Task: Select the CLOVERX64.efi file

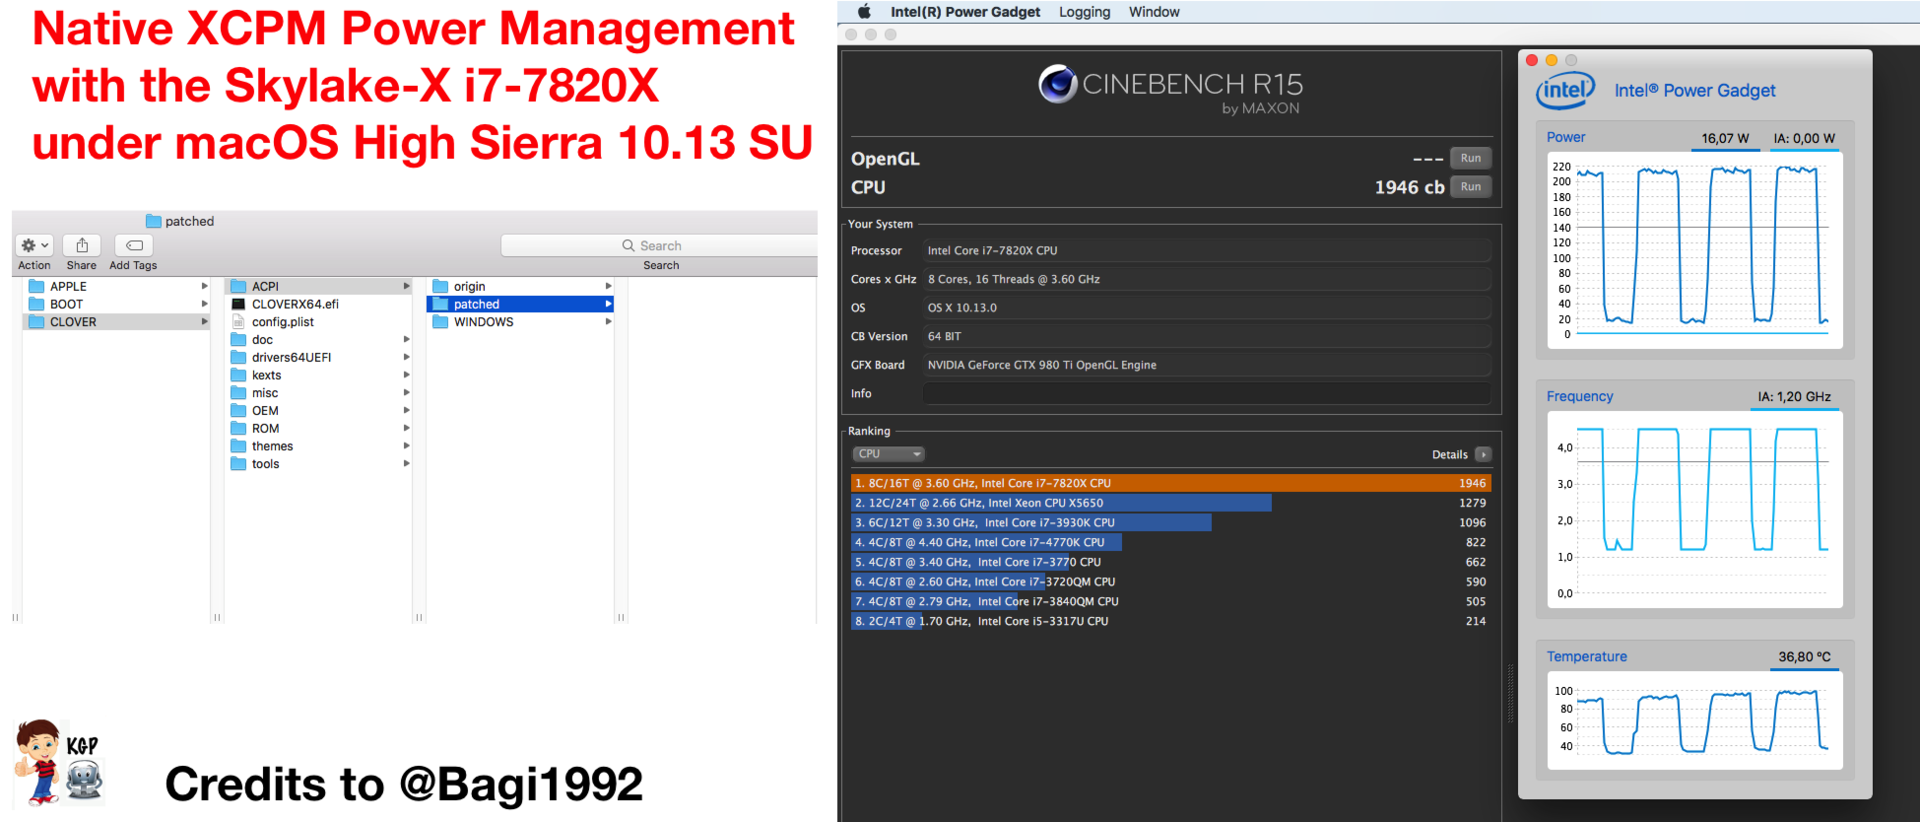Action: point(319,304)
